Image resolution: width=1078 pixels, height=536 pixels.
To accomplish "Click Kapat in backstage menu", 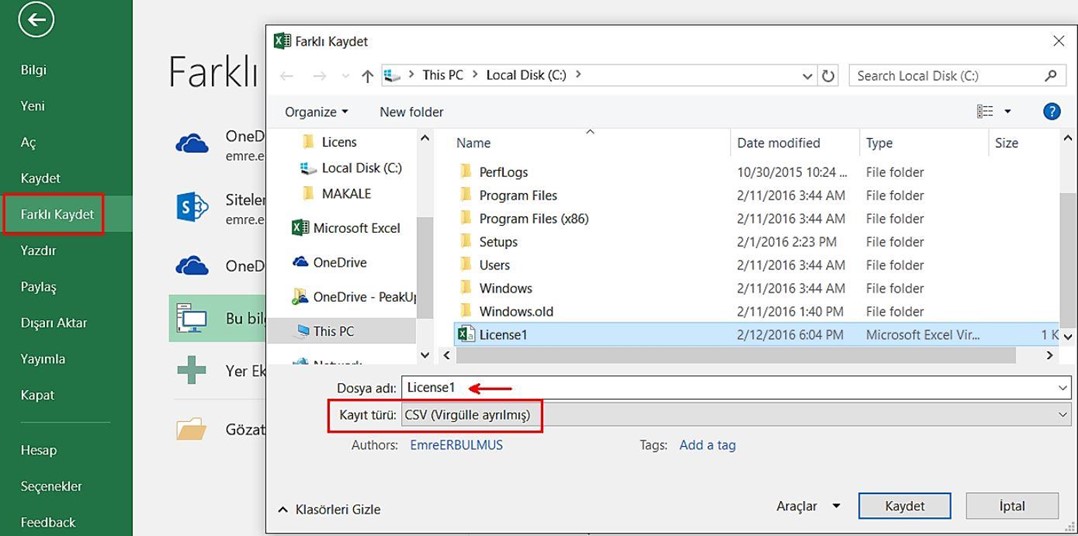I will tap(37, 395).
